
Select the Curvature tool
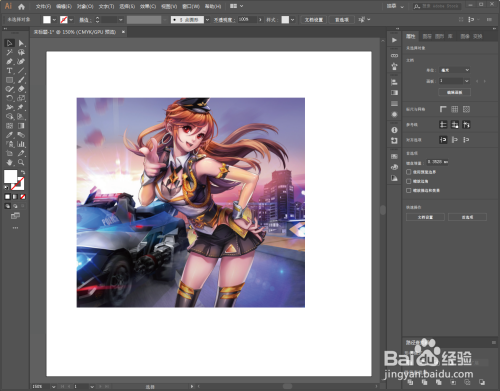coord(21,61)
